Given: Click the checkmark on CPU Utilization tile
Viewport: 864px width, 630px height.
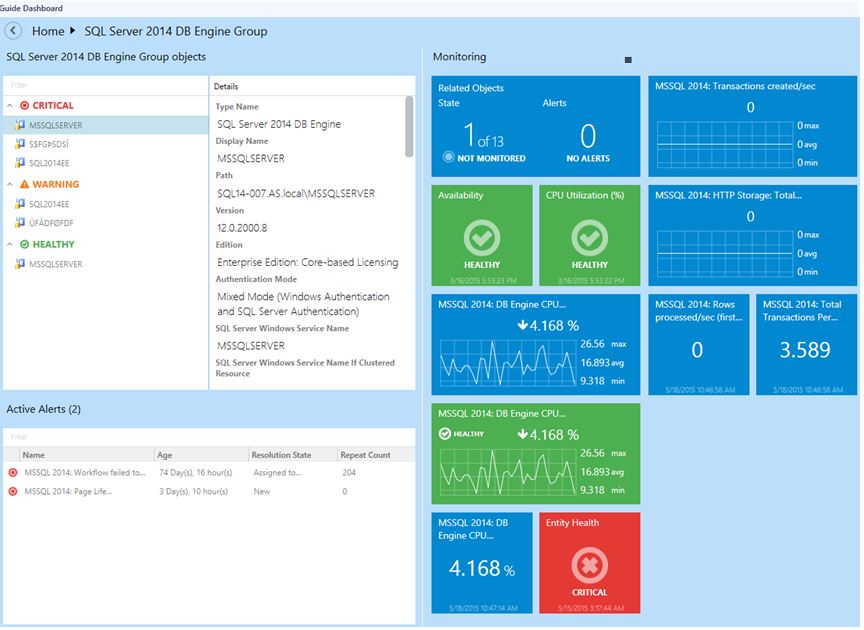Looking at the screenshot, I should click(x=589, y=239).
